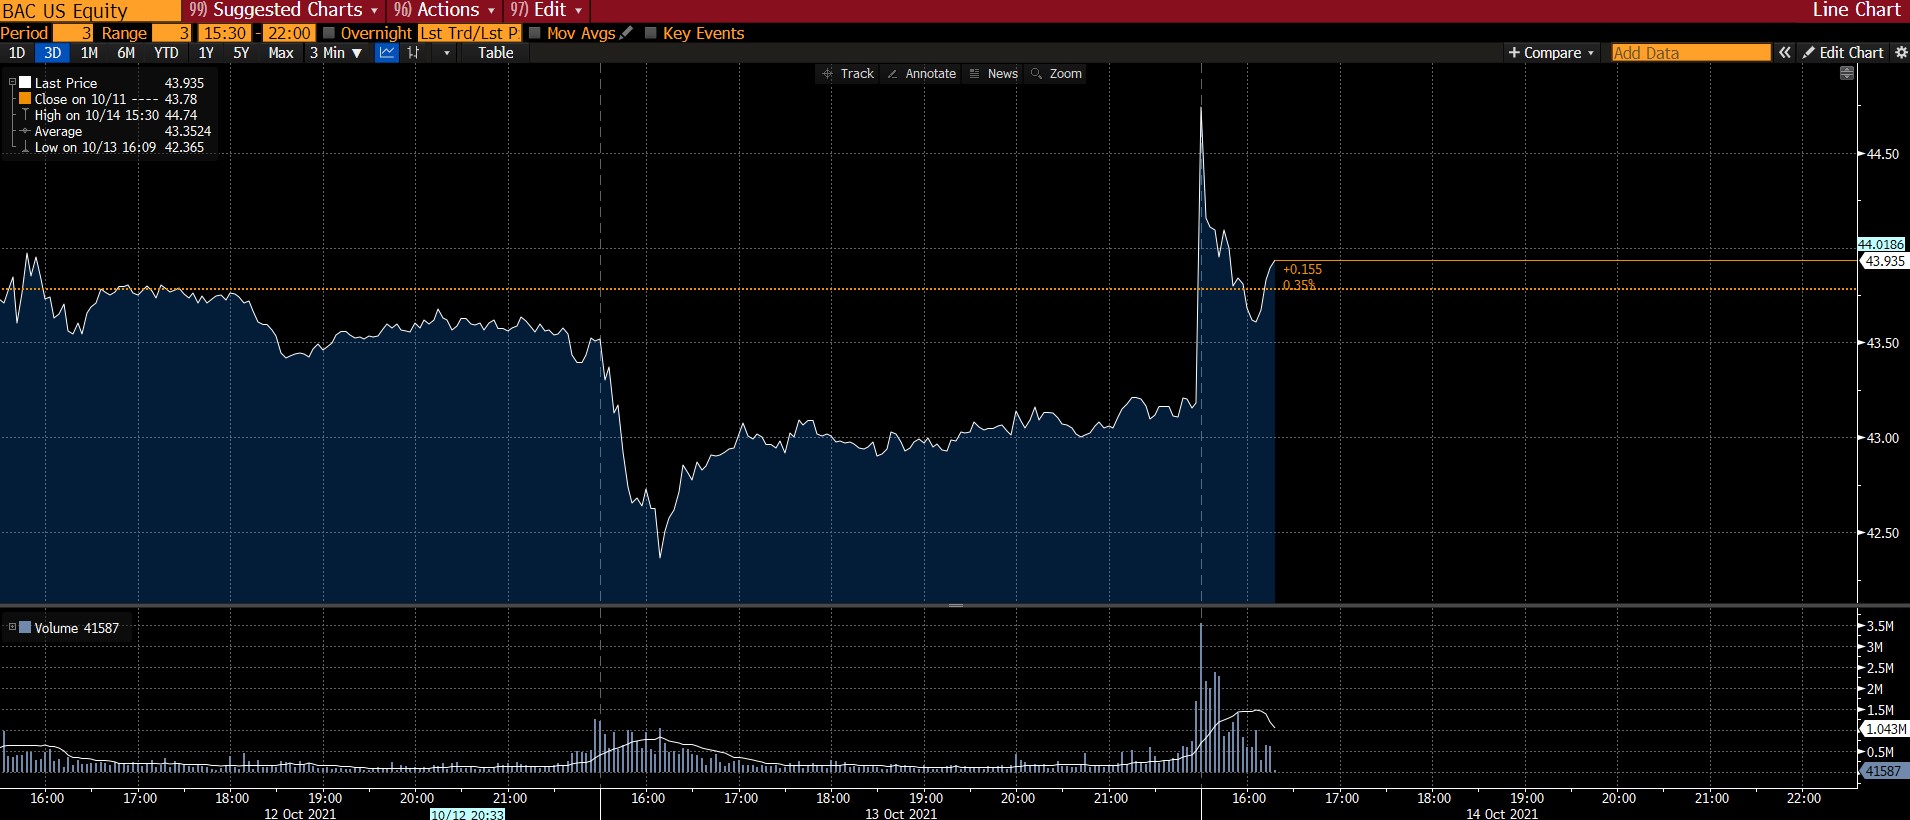This screenshot has height=820, width=1910.
Task: Check the Key Events checkbox
Action: [651, 33]
